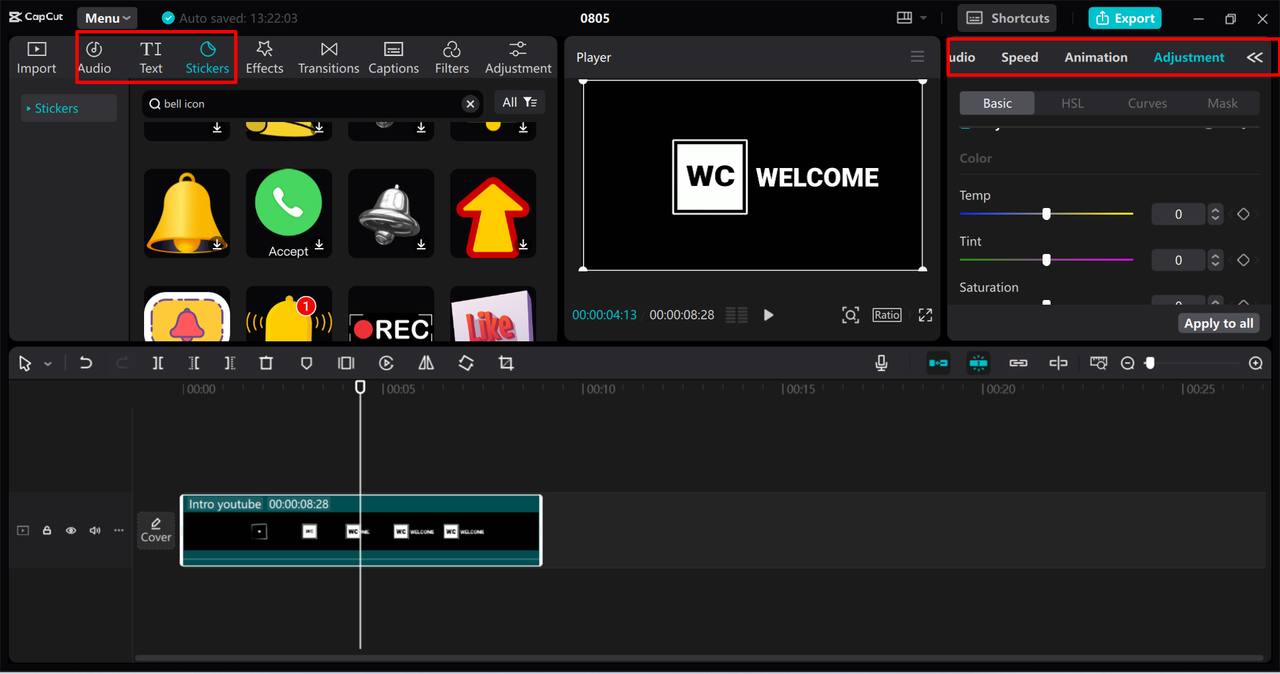
Task: Split the clip at playhead
Action: click(158, 363)
